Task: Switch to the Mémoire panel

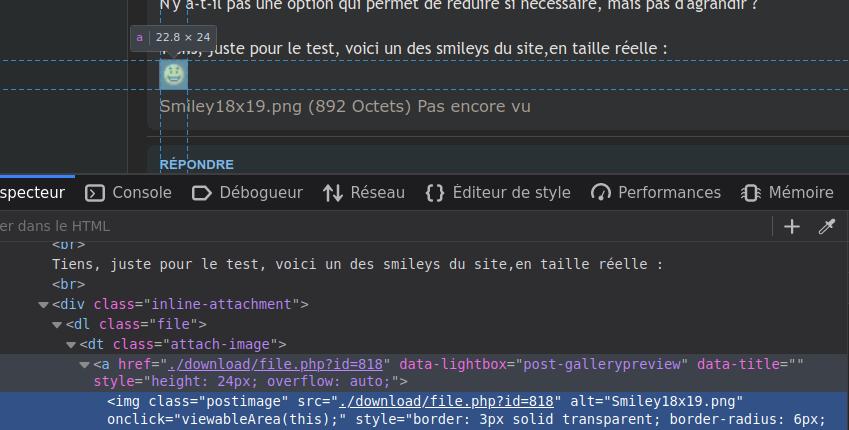Action: coord(787,192)
